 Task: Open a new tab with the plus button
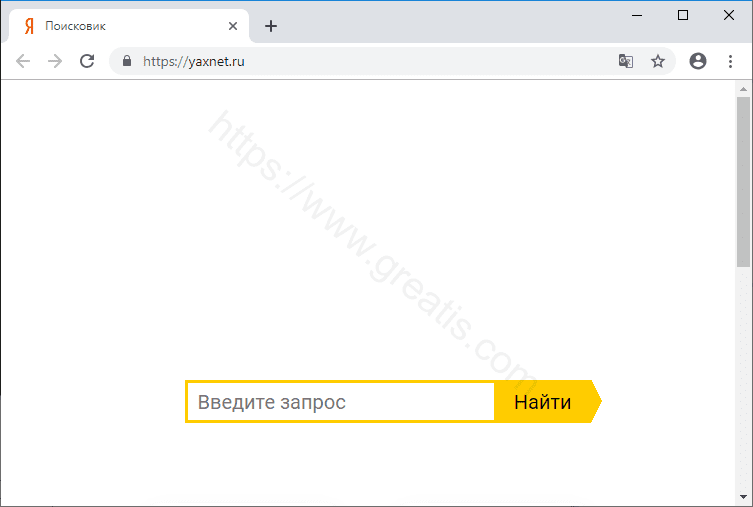tap(271, 26)
